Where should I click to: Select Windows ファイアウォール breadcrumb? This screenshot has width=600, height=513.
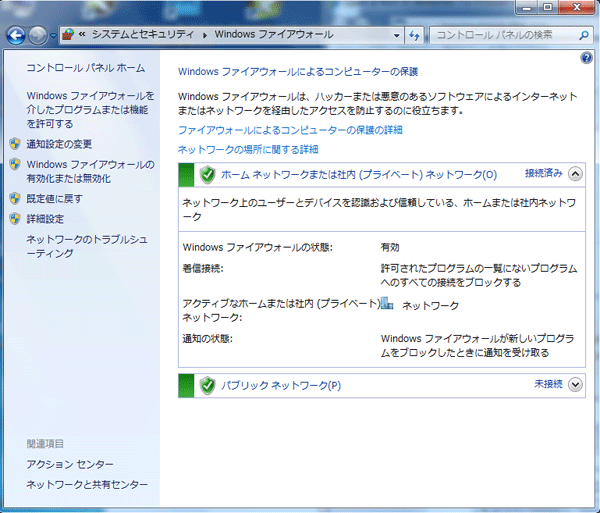tap(274, 34)
